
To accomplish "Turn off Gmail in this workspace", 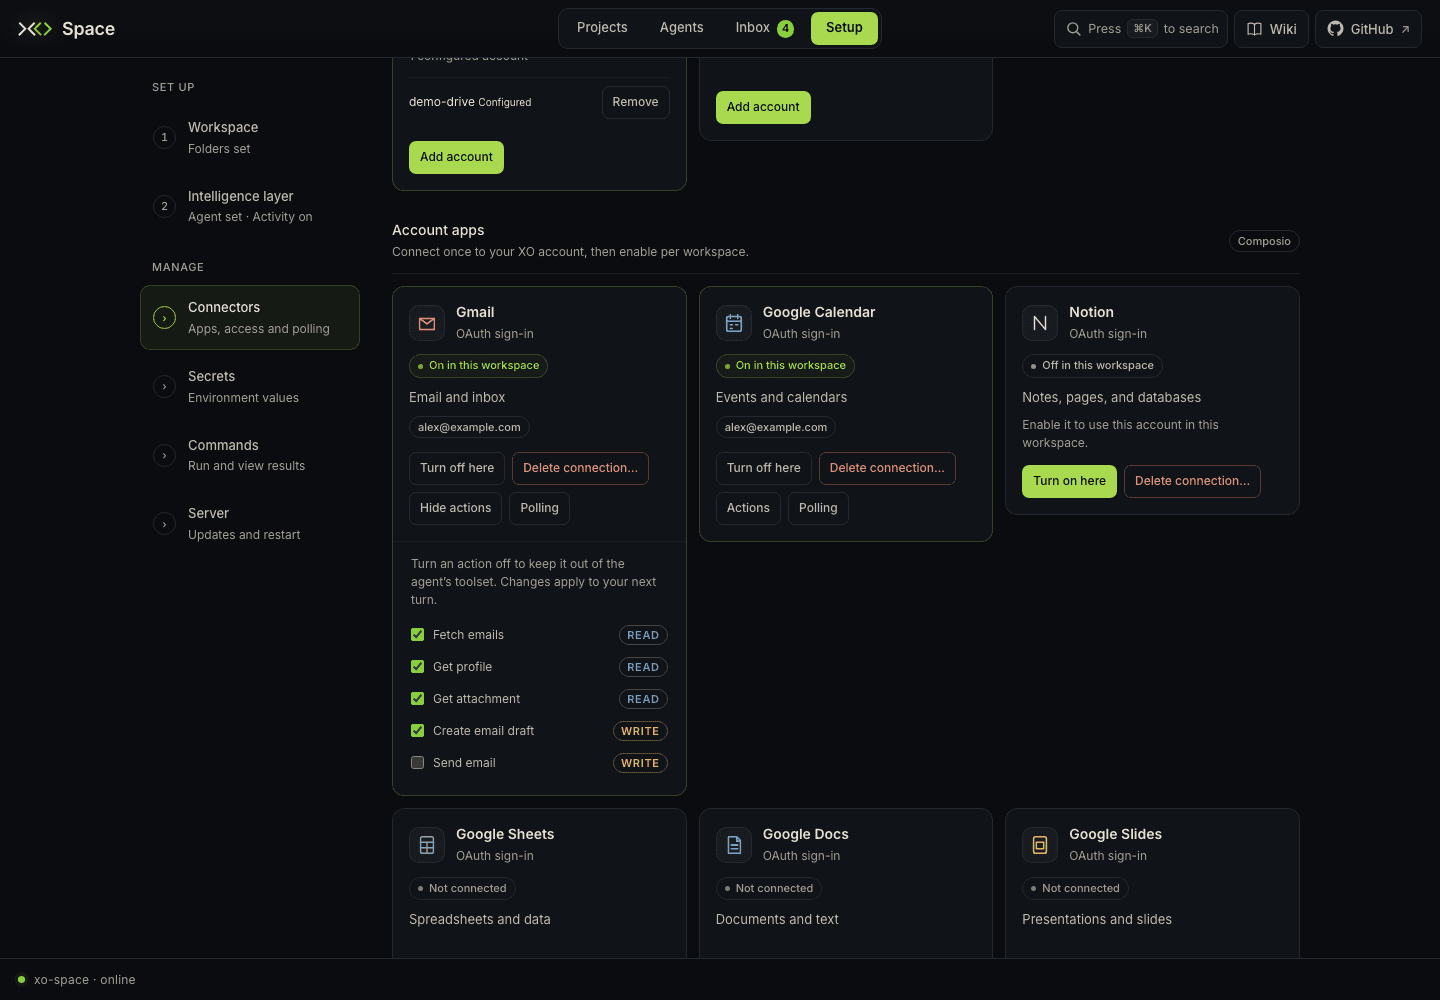I will click(x=457, y=468).
